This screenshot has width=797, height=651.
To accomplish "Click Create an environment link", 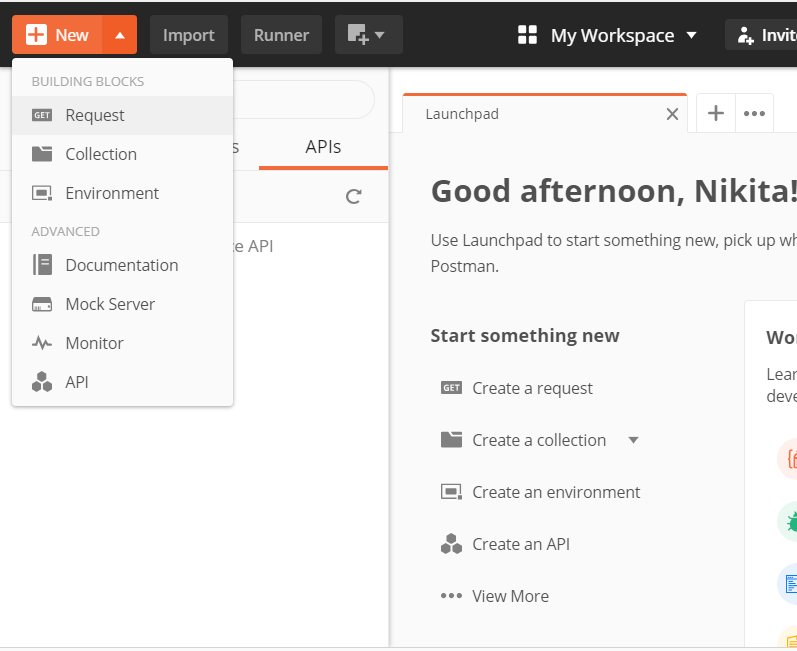I will 556,492.
